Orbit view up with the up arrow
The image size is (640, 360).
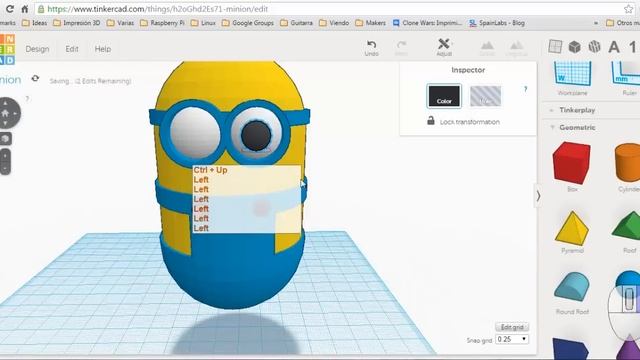tap(5, 103)
